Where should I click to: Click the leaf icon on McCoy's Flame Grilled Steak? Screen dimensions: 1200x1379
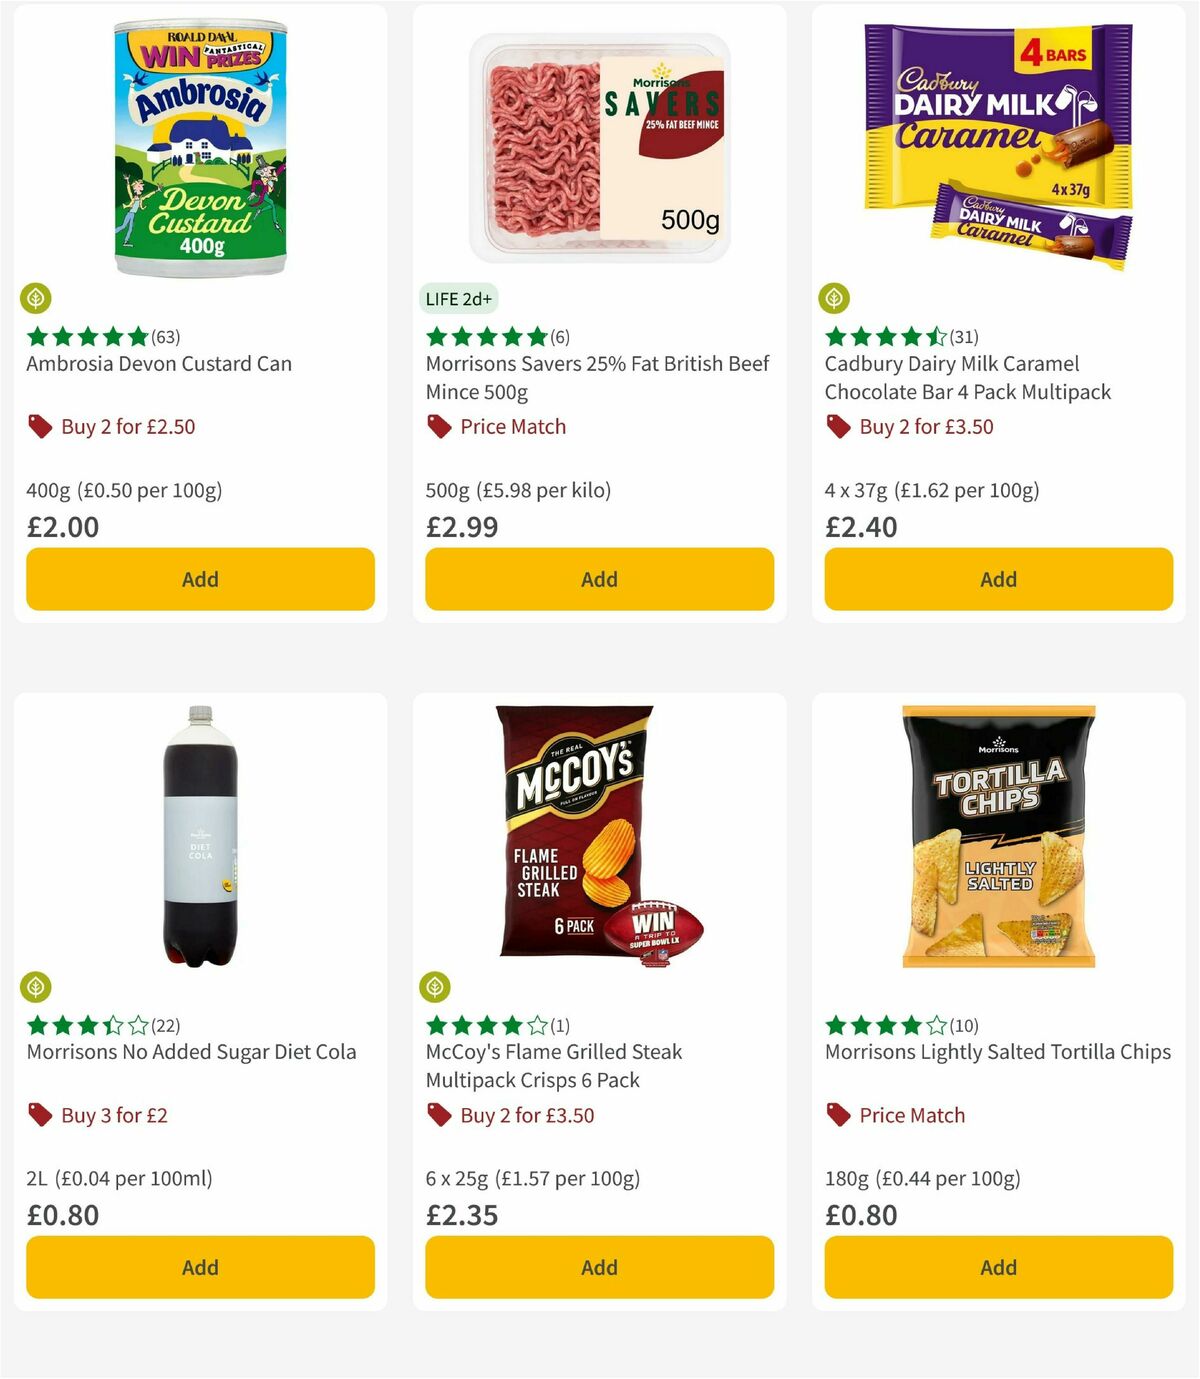[436, 987]
